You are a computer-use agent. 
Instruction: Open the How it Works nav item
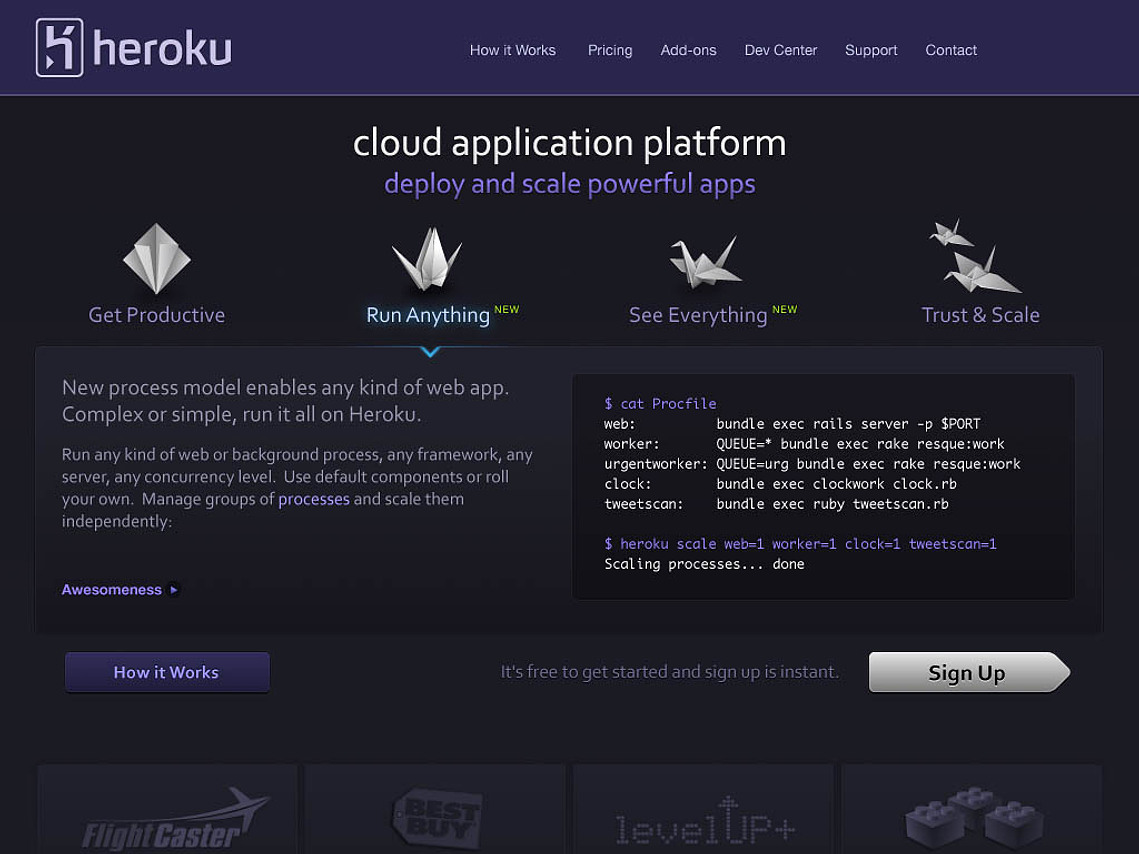[513, 50]
